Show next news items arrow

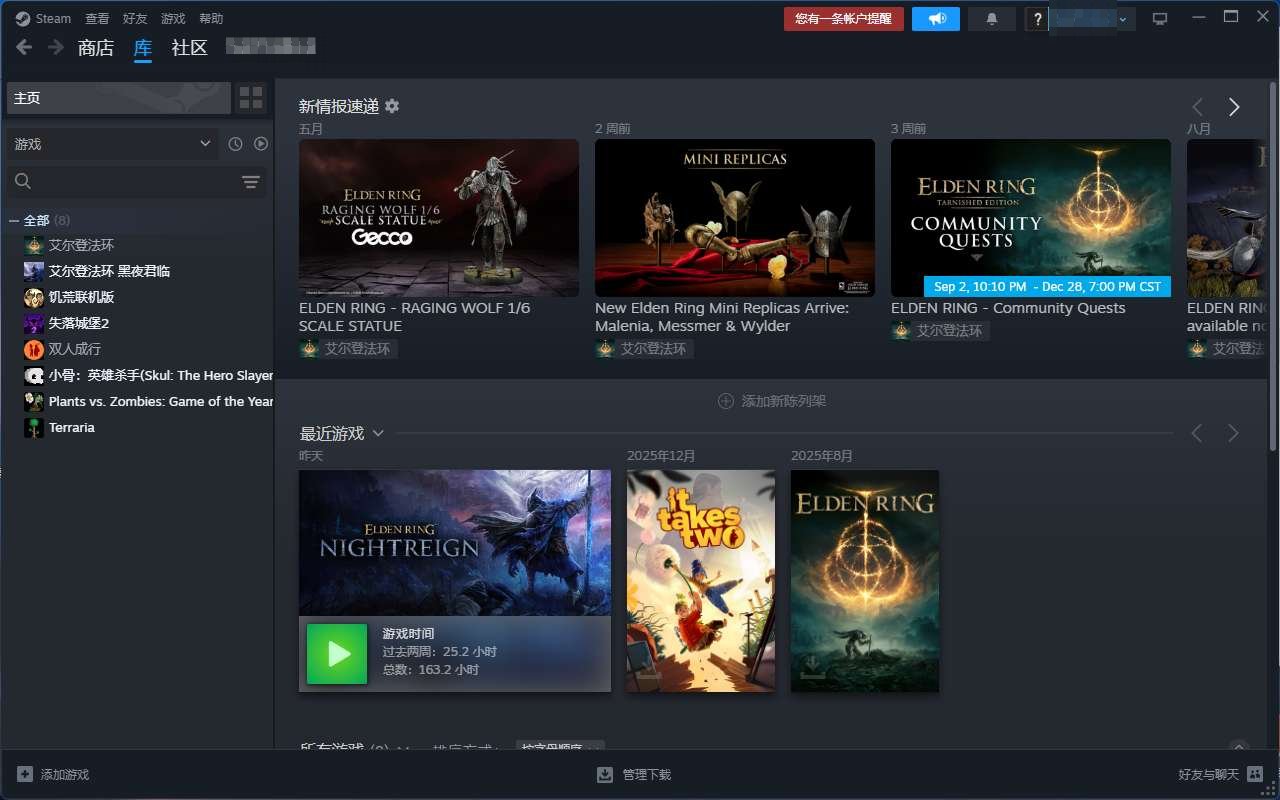pyautogui.click(x=1234, y=107)
